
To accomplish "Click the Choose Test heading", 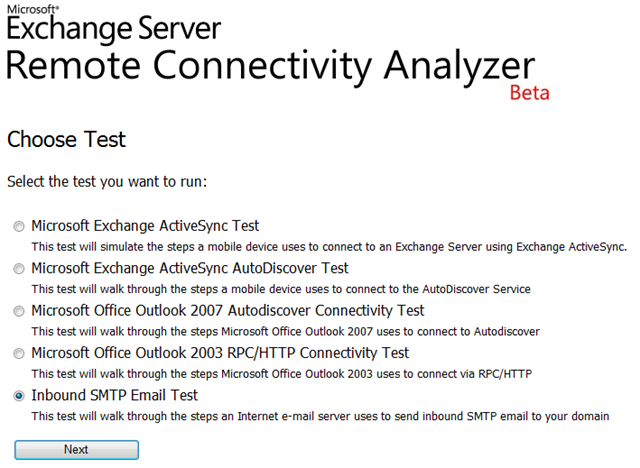I will (x=66, y=140).
